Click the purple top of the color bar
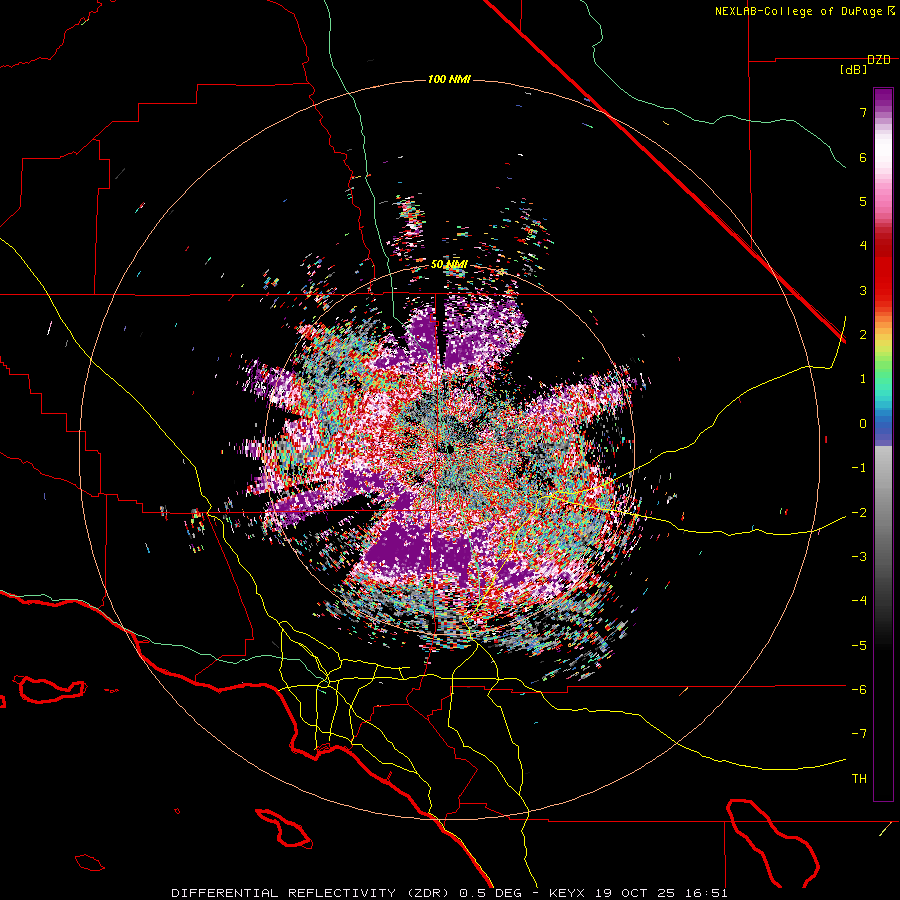Viewport: 900px width, 900px height. coord(883,99)
